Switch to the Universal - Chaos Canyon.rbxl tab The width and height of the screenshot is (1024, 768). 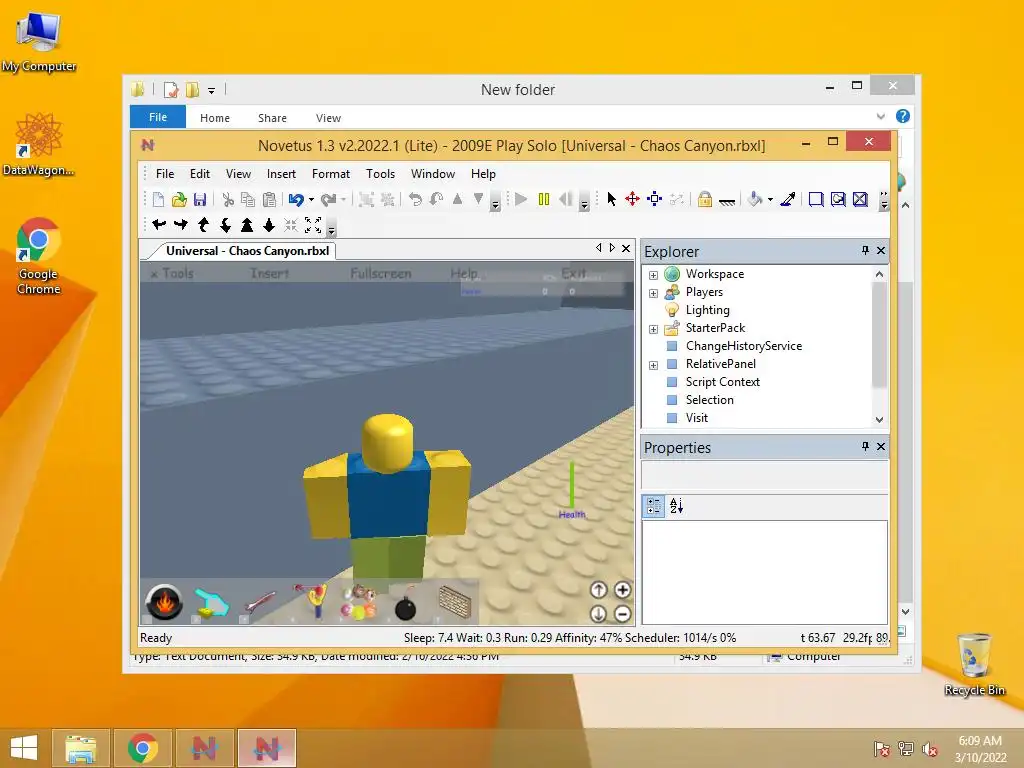[x=247, y=251]
